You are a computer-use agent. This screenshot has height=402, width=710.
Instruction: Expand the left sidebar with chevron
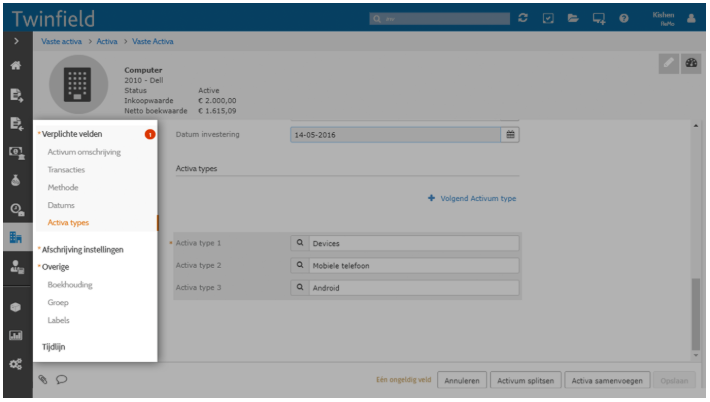(x=16, y=41)
